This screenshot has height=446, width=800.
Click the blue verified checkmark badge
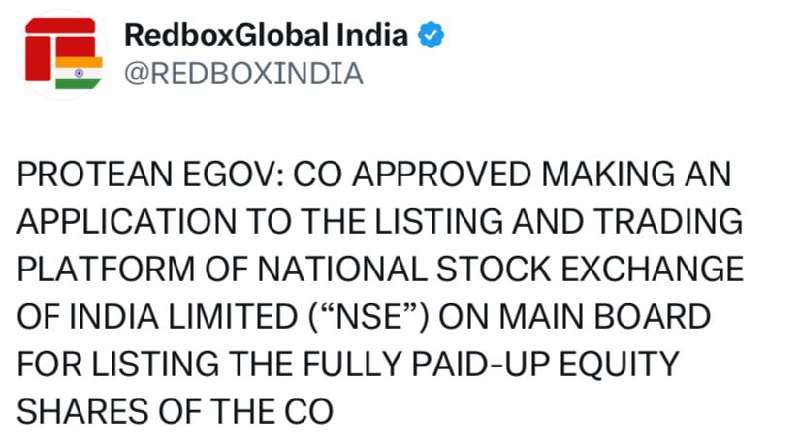431,35
